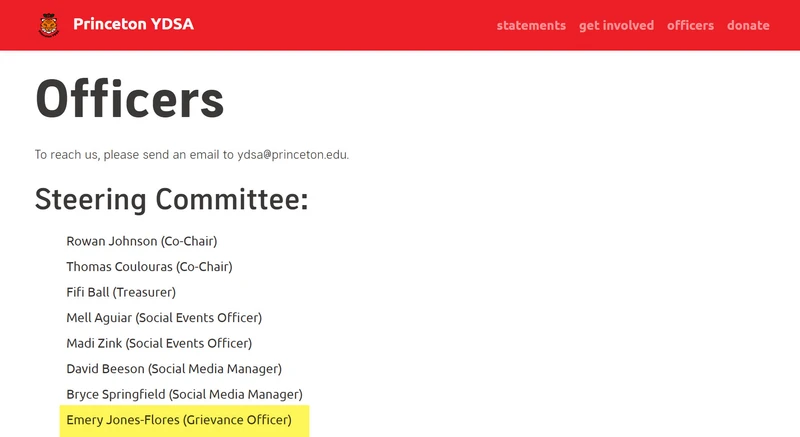Select Thomas Coulouras (Co-Chair) entry
This screenshot has width=800, height=437.
tap(149, 267)
